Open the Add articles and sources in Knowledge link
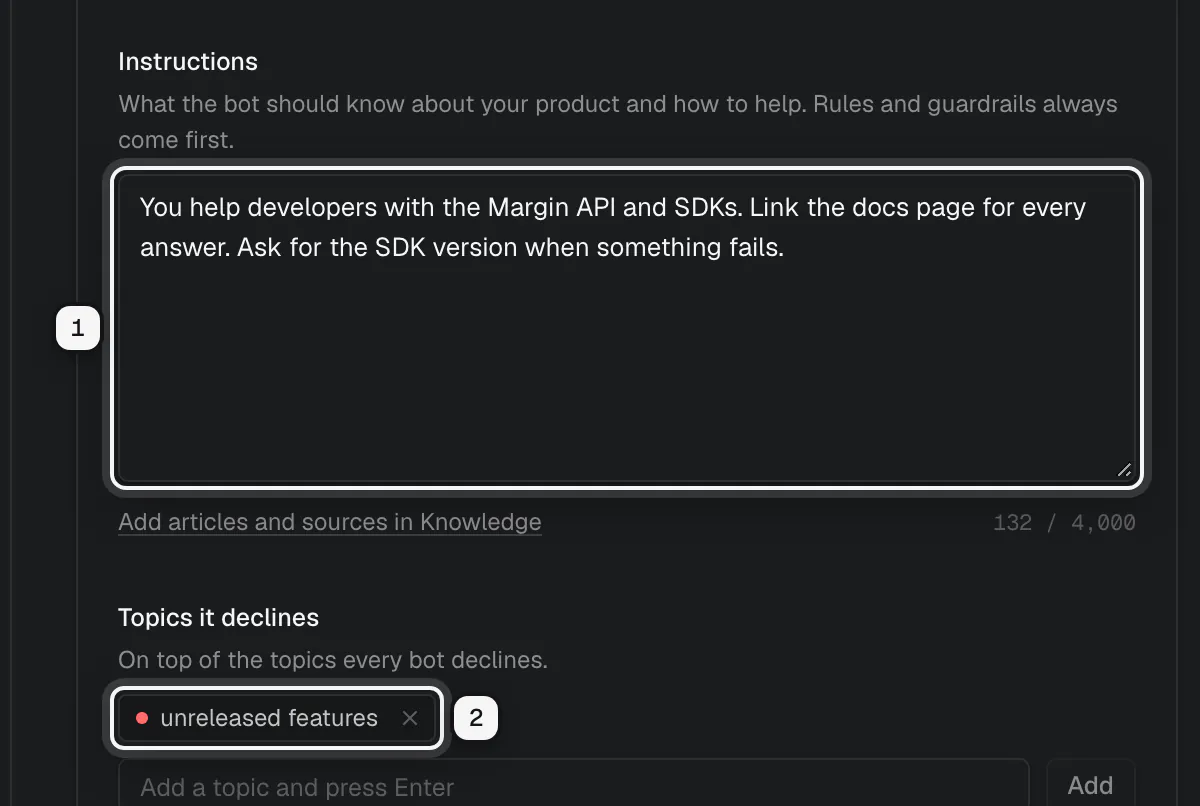 click(330, 522)
